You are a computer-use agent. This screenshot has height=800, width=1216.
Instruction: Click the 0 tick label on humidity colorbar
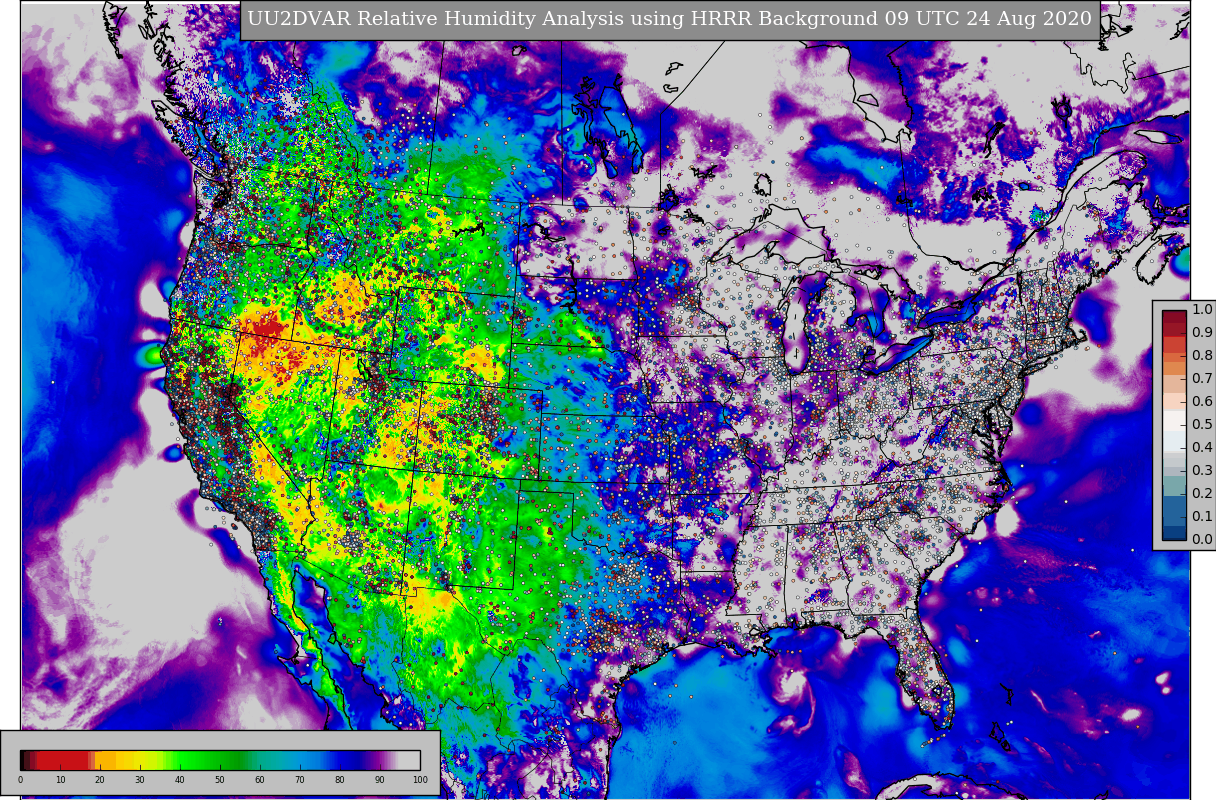coord(20,779)
